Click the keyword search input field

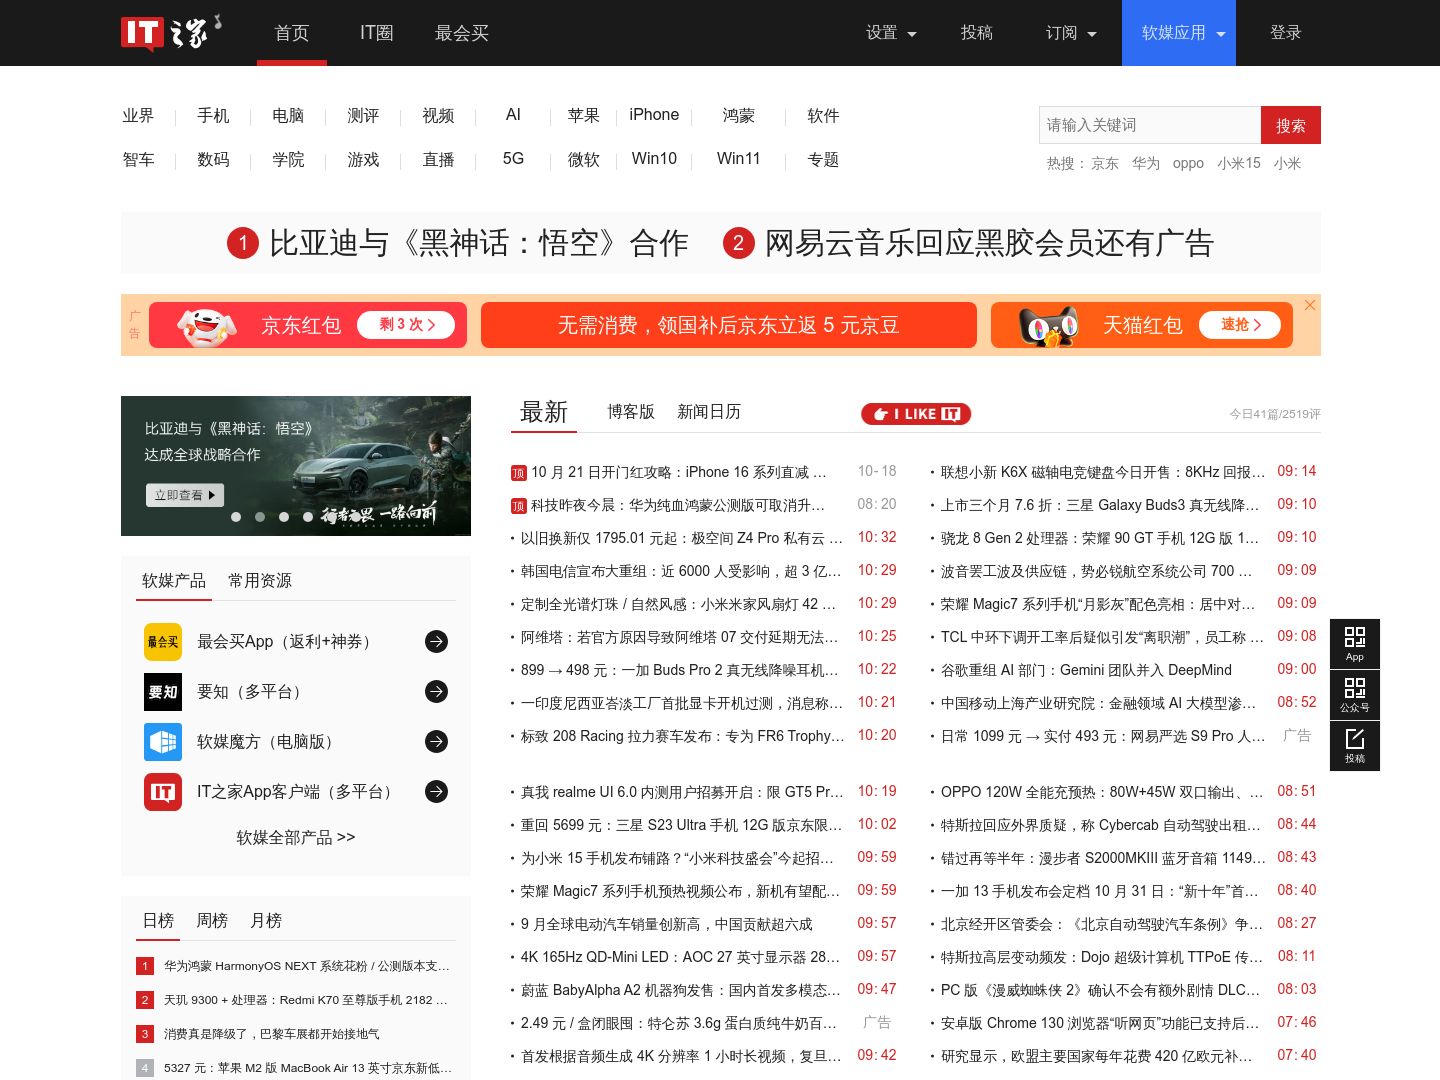(x=1150, y=125)
